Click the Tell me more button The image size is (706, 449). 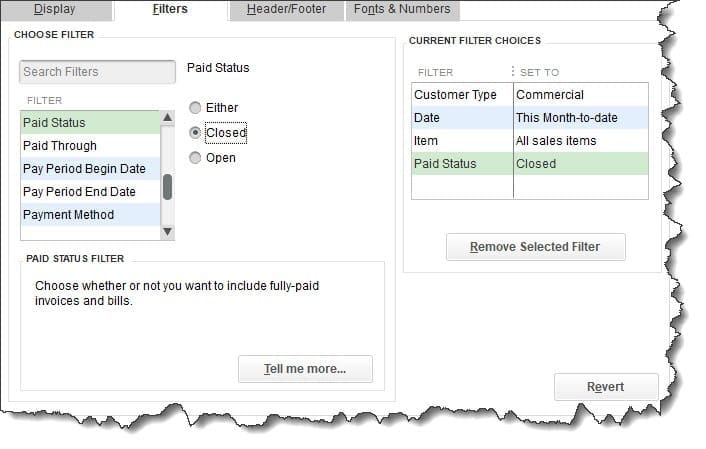coord(305,369)
